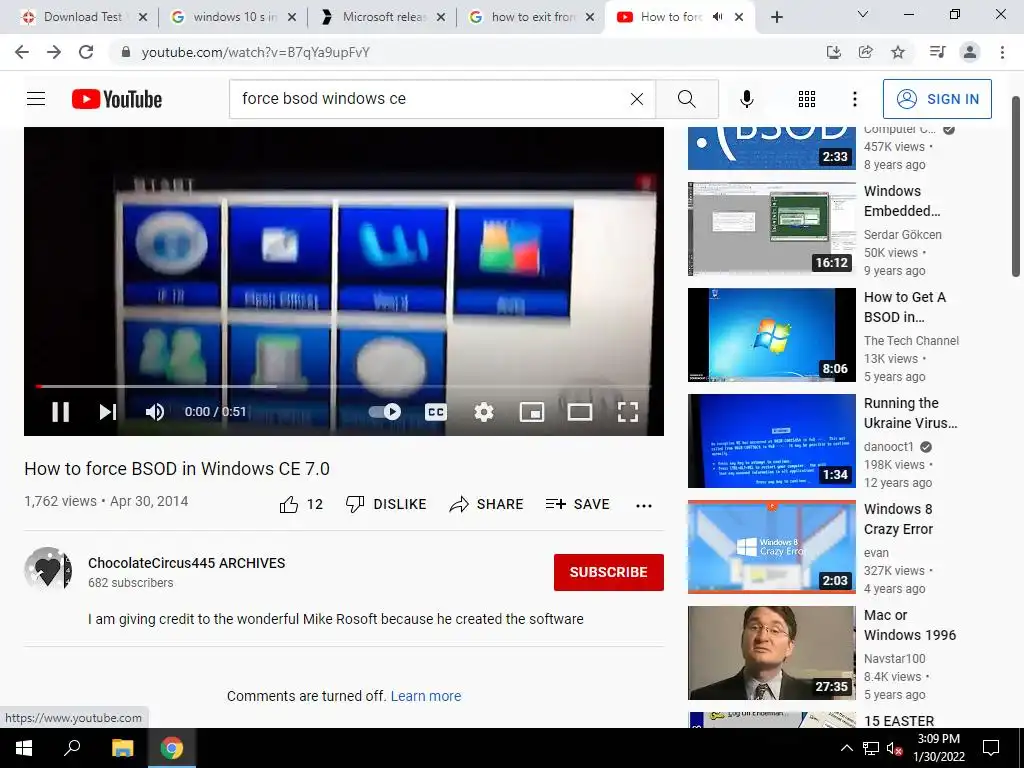
Task: Enter full screen mode
Action: [x=628, y=411]
